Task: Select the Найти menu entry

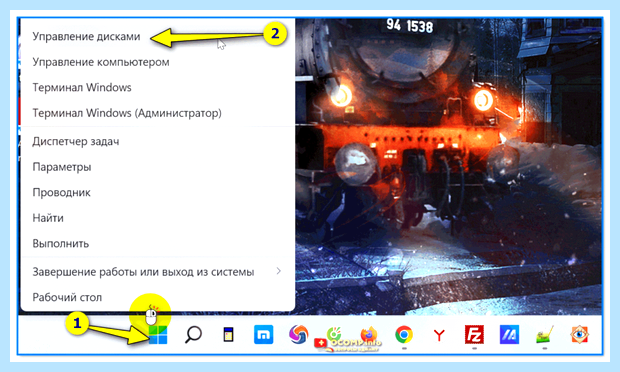Action: tap(48, 218)
